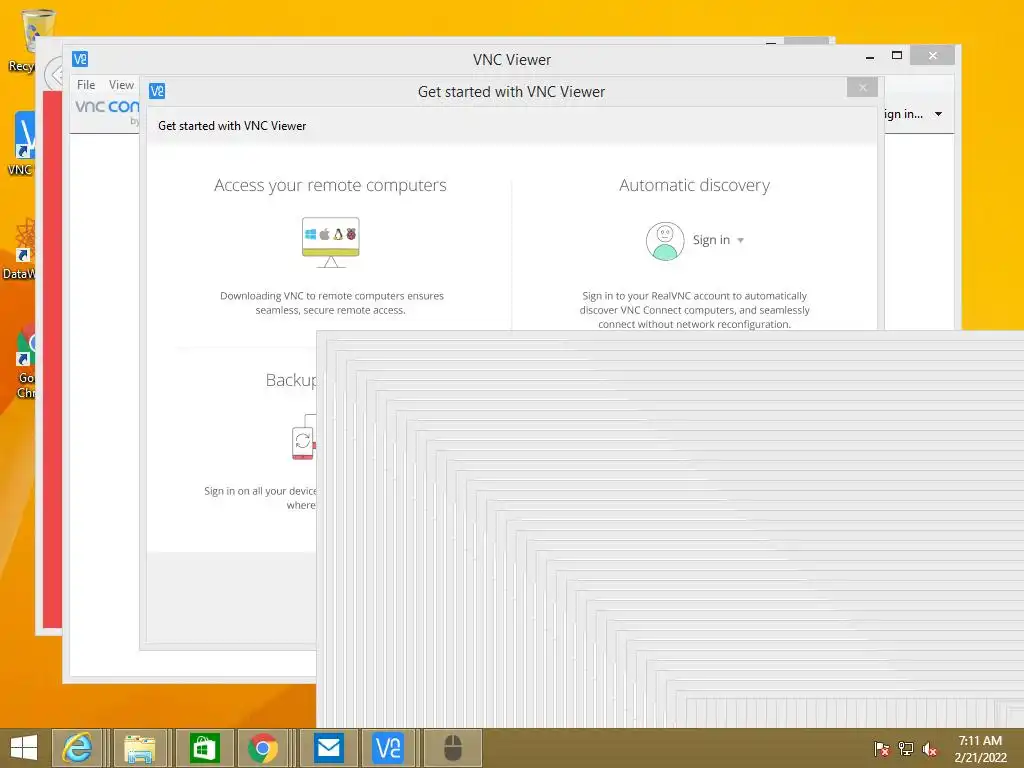
Task: Open File Explorer from the taskbar
Action: click(x=139, y=748)
